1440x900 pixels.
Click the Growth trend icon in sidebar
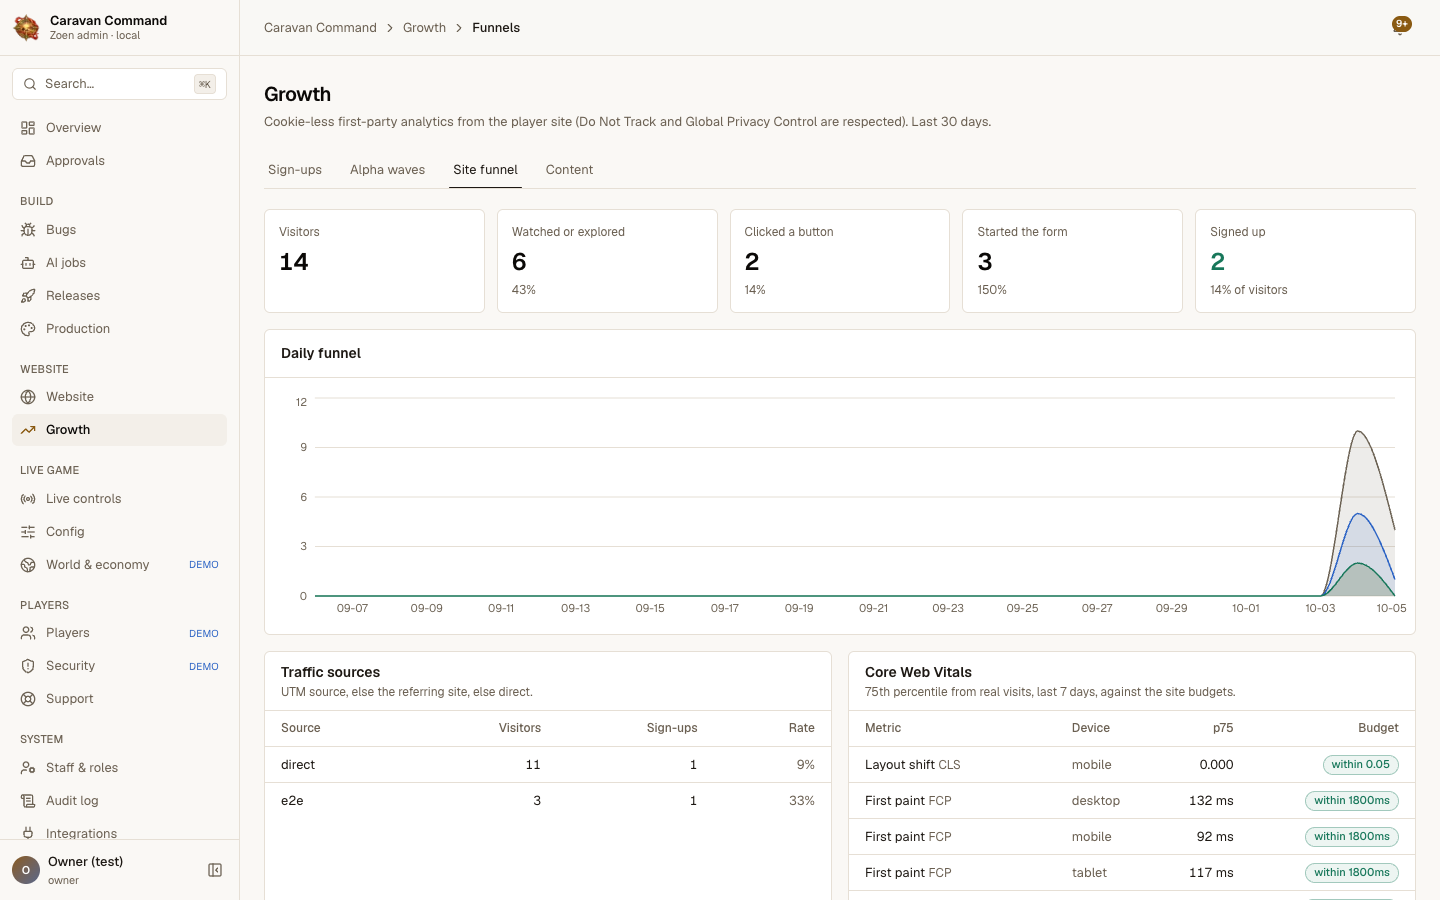[x=28, y=430]
